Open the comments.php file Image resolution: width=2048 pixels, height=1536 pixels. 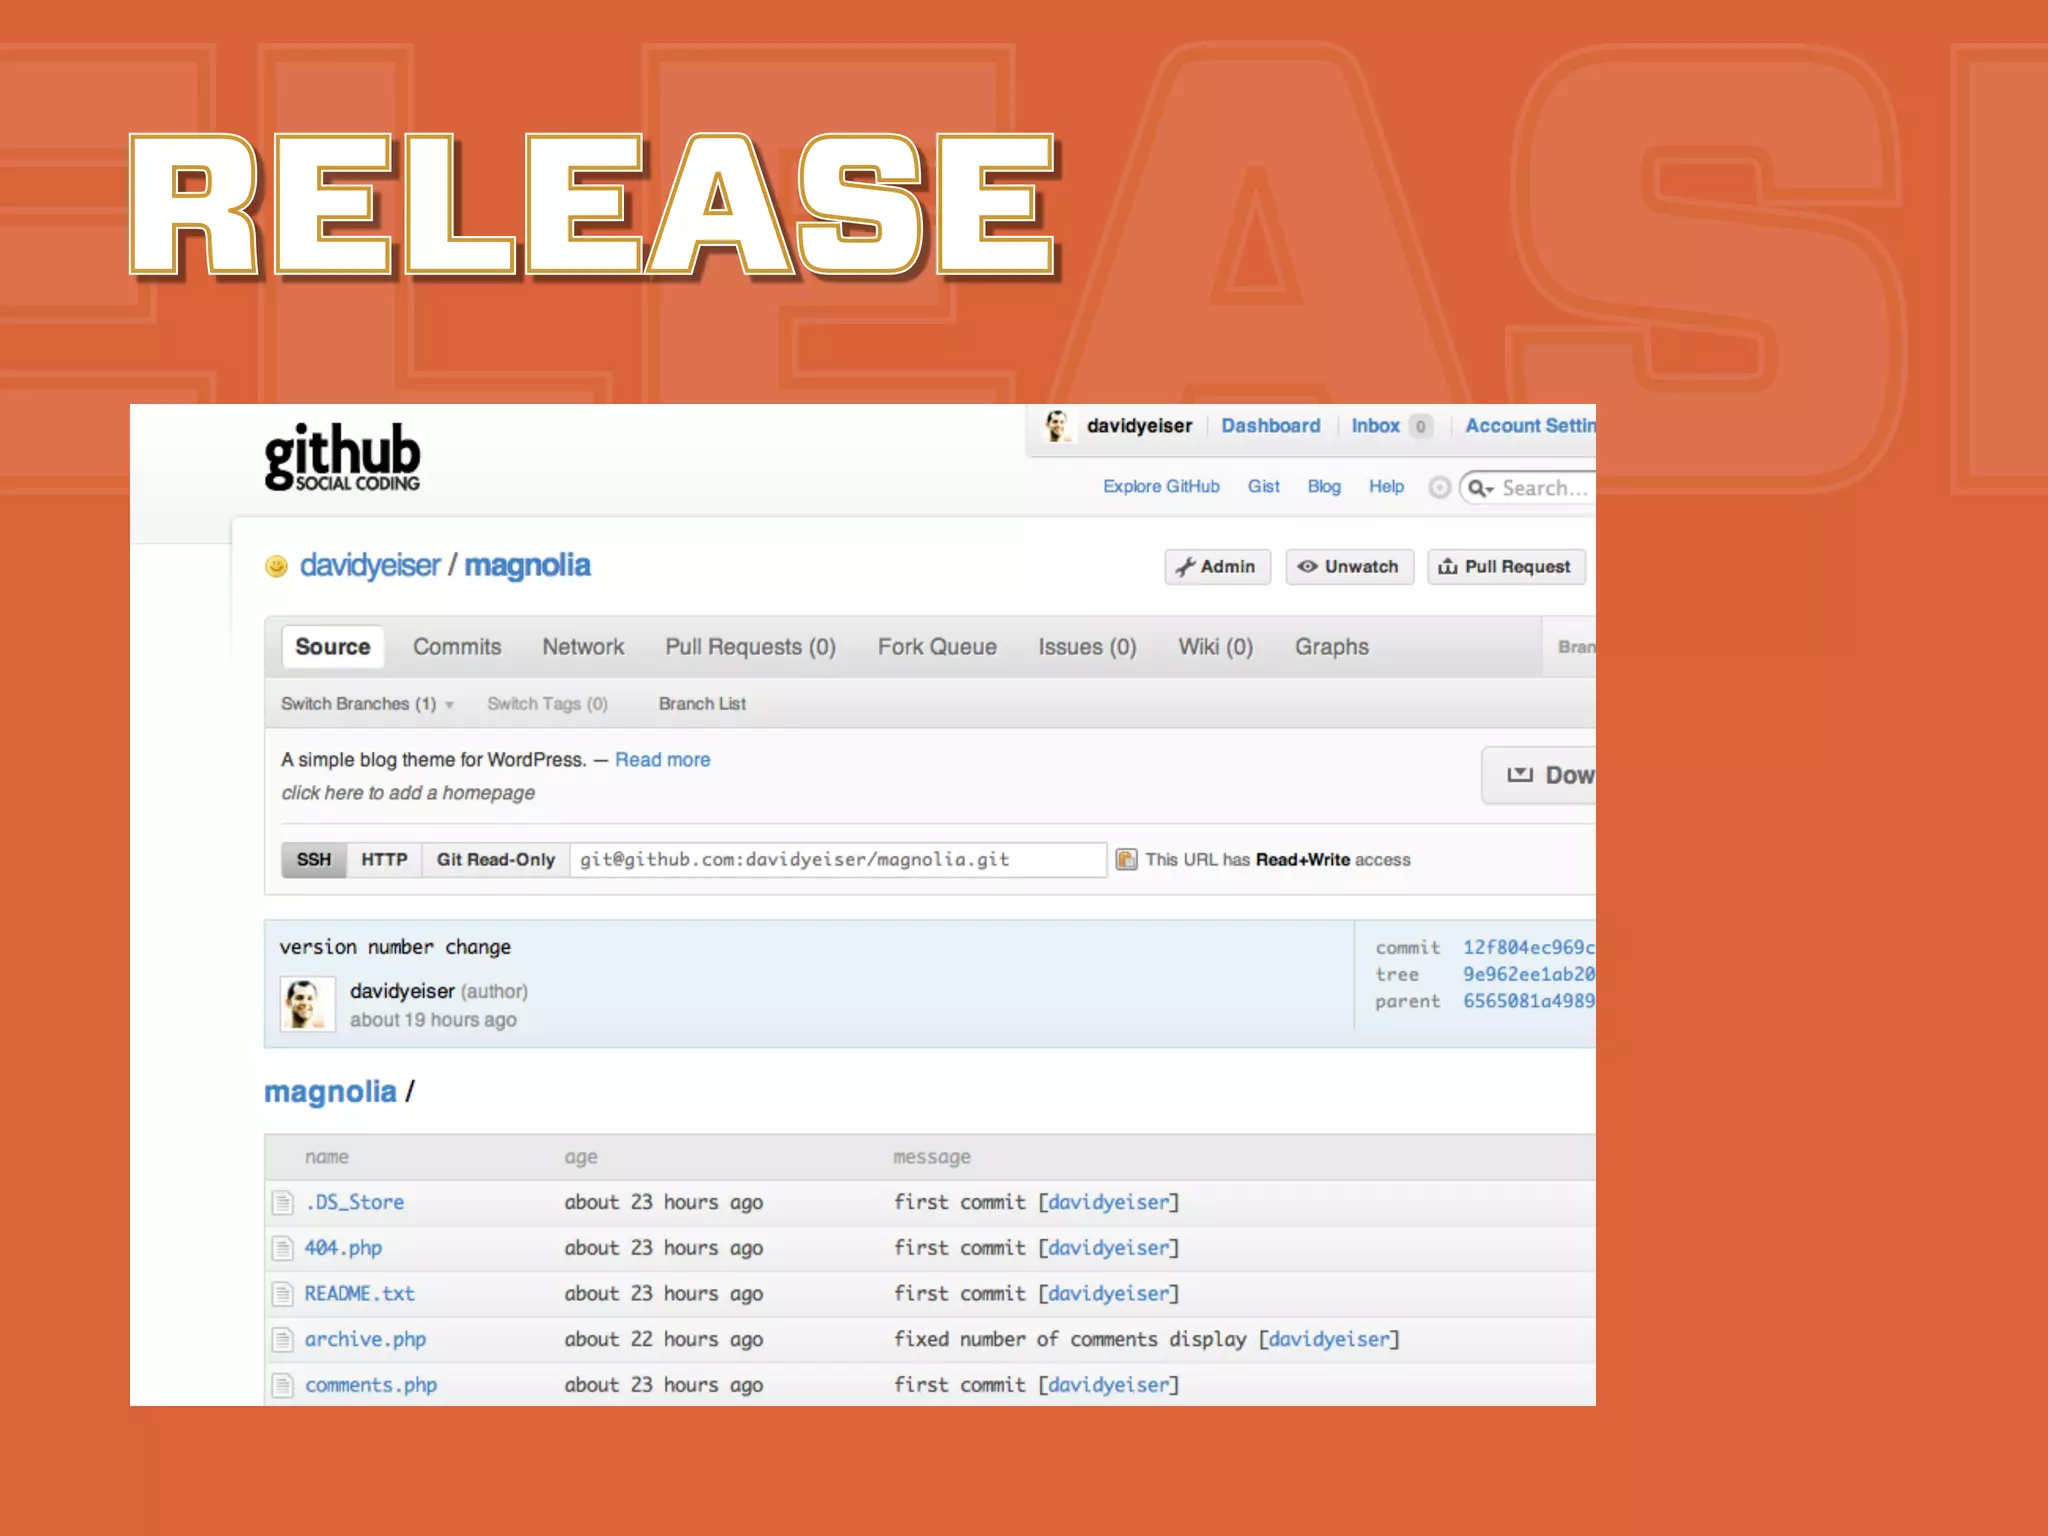coord(371,1386)
